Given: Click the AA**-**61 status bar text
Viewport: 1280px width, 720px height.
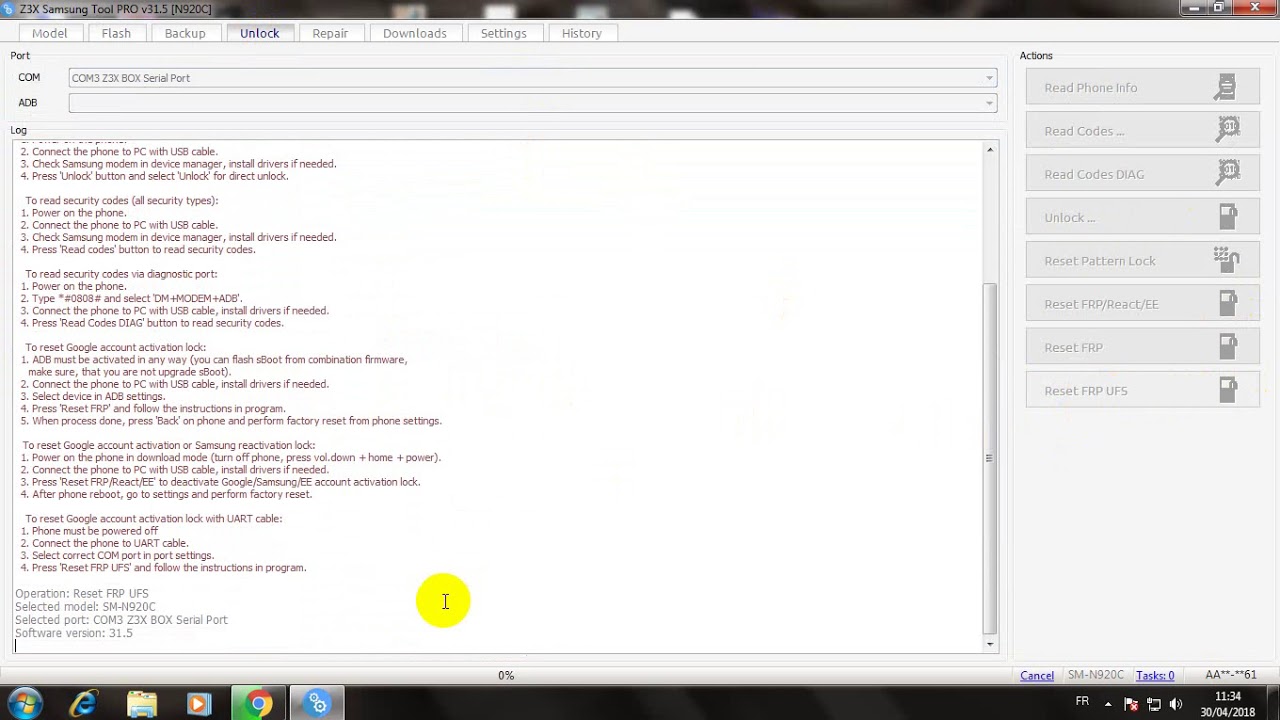Looking at the screenshot, I should pos(1231,676).
